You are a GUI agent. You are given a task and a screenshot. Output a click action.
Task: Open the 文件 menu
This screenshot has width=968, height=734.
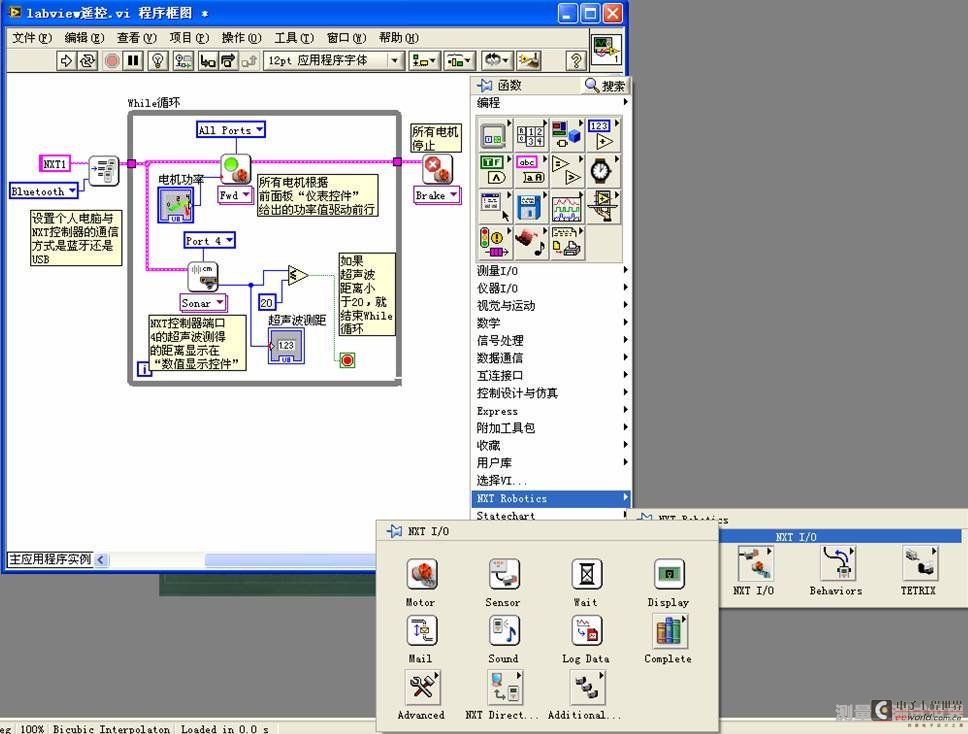32,38
